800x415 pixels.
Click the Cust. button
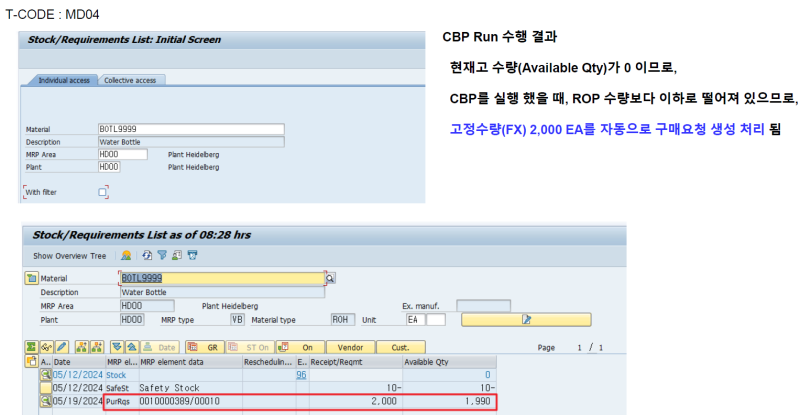tap(401, 347)
